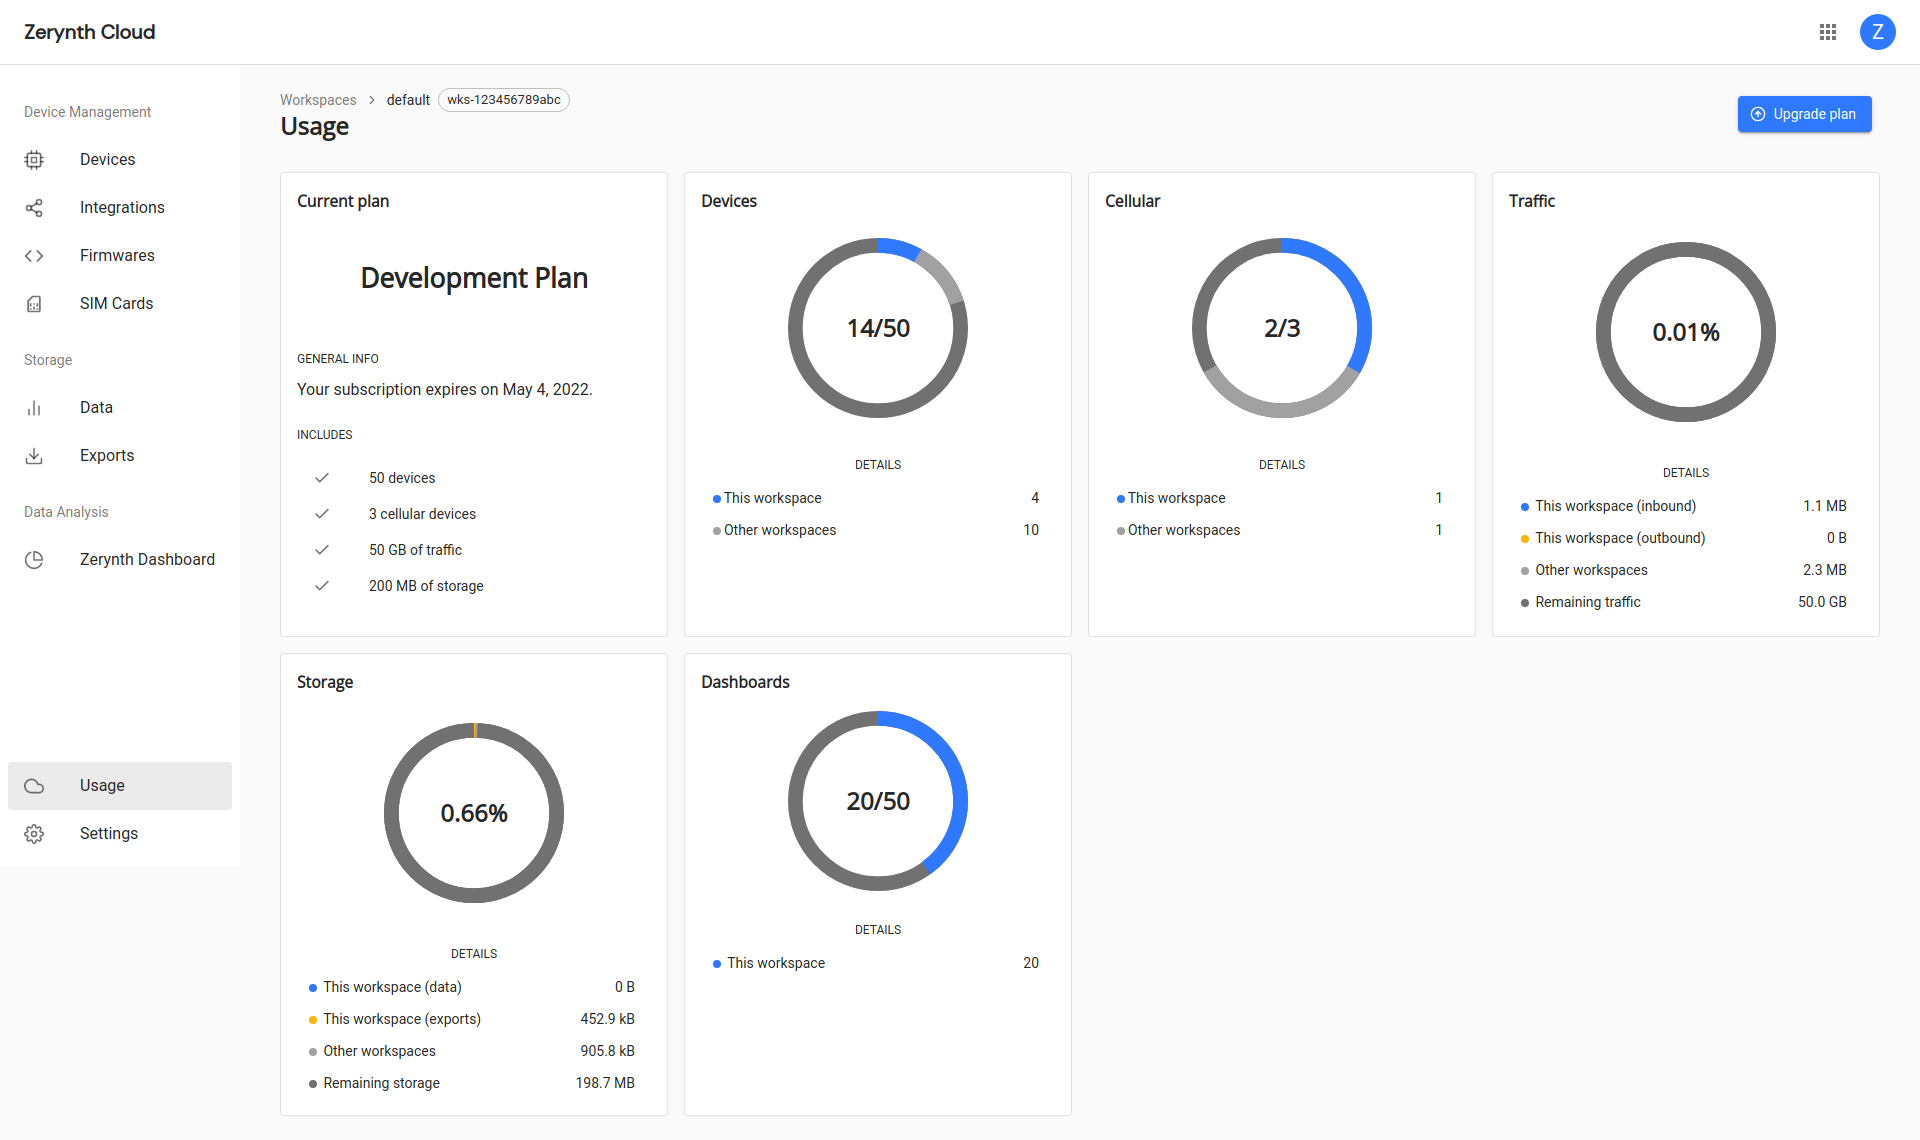
Task: Click orange dot for This workspace (exports)
Action: pos(313,1020)
